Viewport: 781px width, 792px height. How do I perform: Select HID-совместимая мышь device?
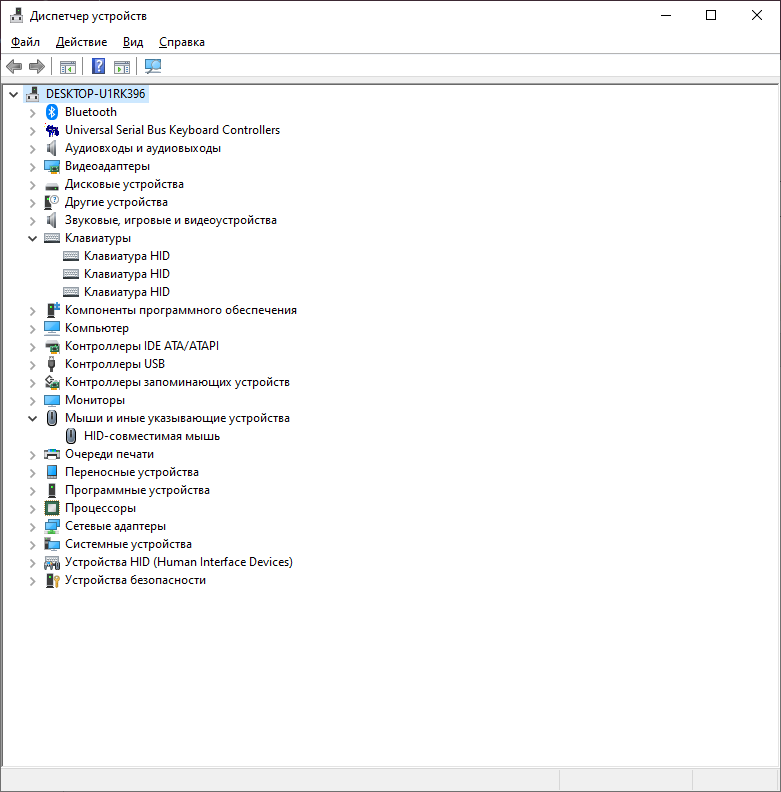152,436
